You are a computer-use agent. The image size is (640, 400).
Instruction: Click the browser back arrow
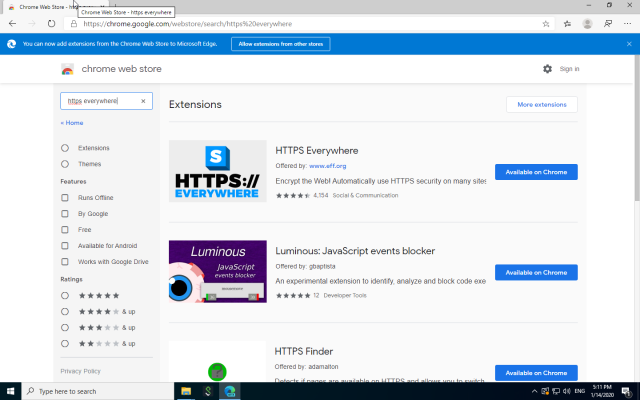coord(12,23)
